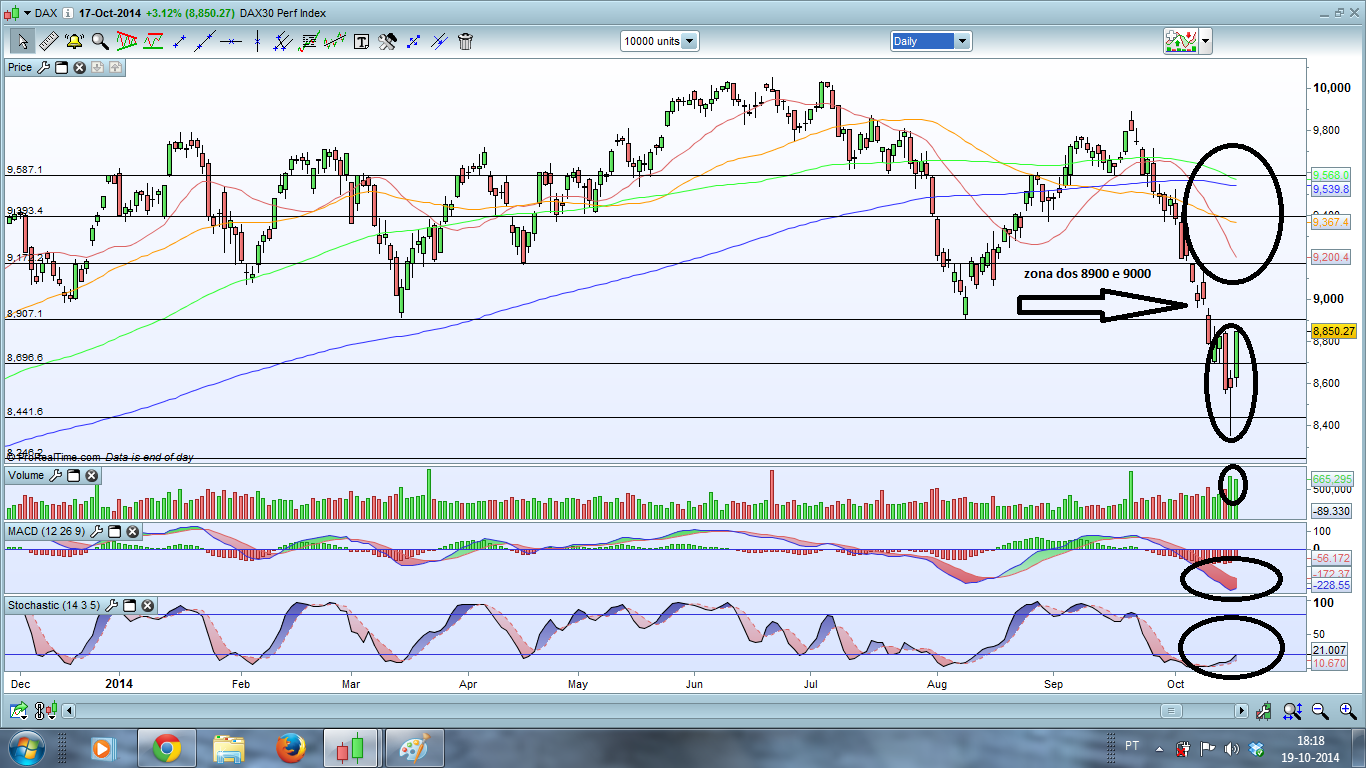
Task: Click the zoom out magnifier at bottom right
Action: click(x=1320, y=711)
